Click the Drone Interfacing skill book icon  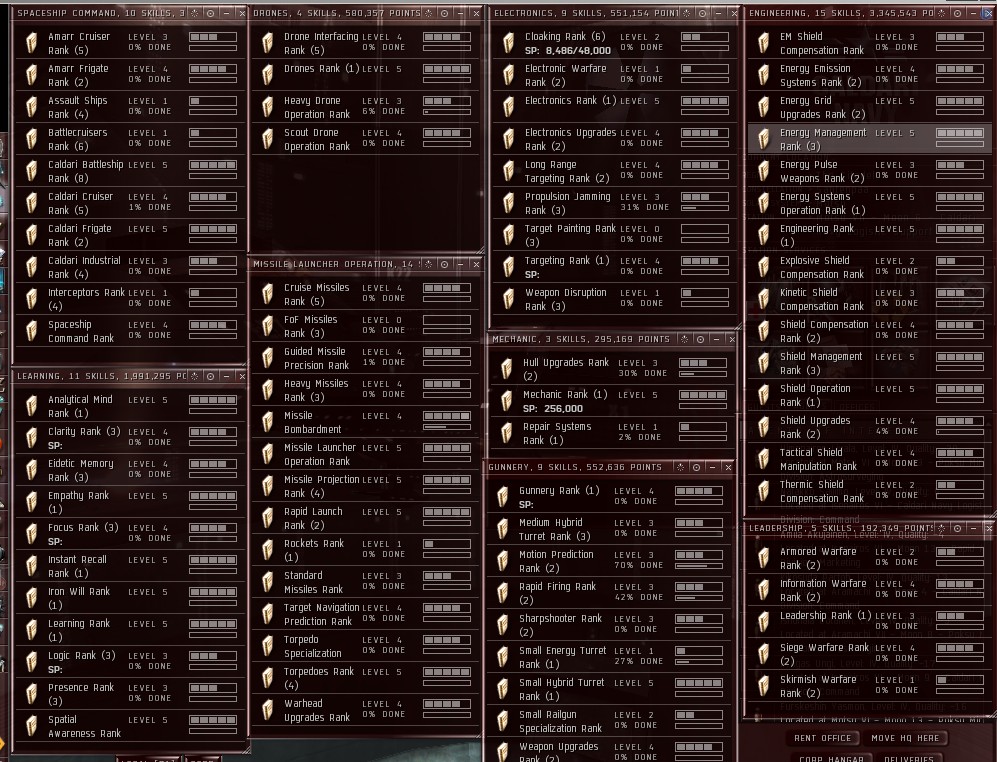tap(267, 43)
